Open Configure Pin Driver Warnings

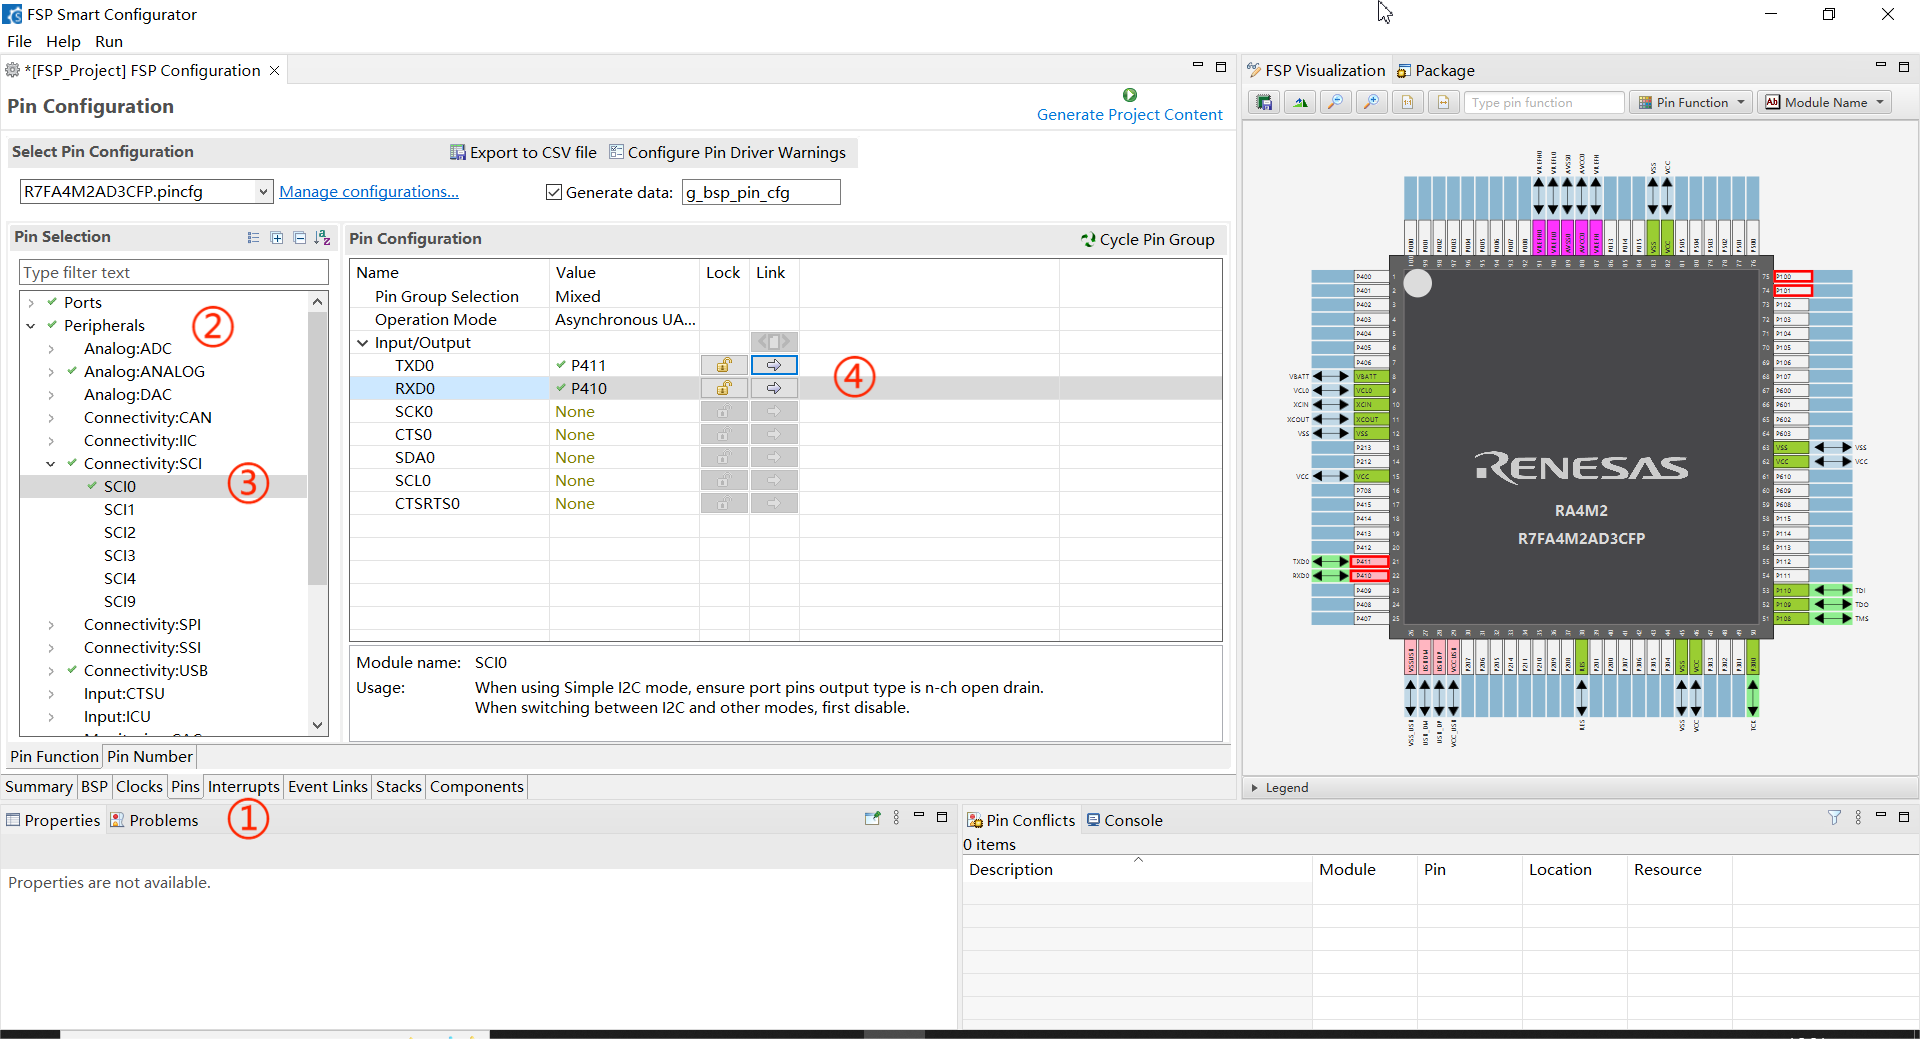[x=727, y=153]
